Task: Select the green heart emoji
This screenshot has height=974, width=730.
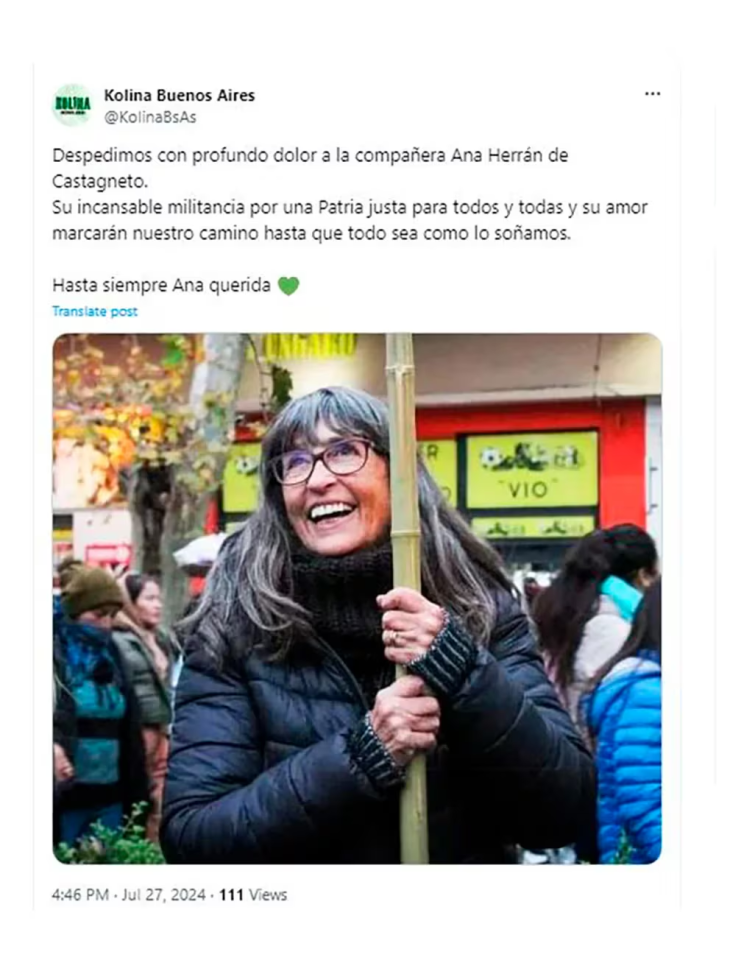Action: (x=288, y=286)
